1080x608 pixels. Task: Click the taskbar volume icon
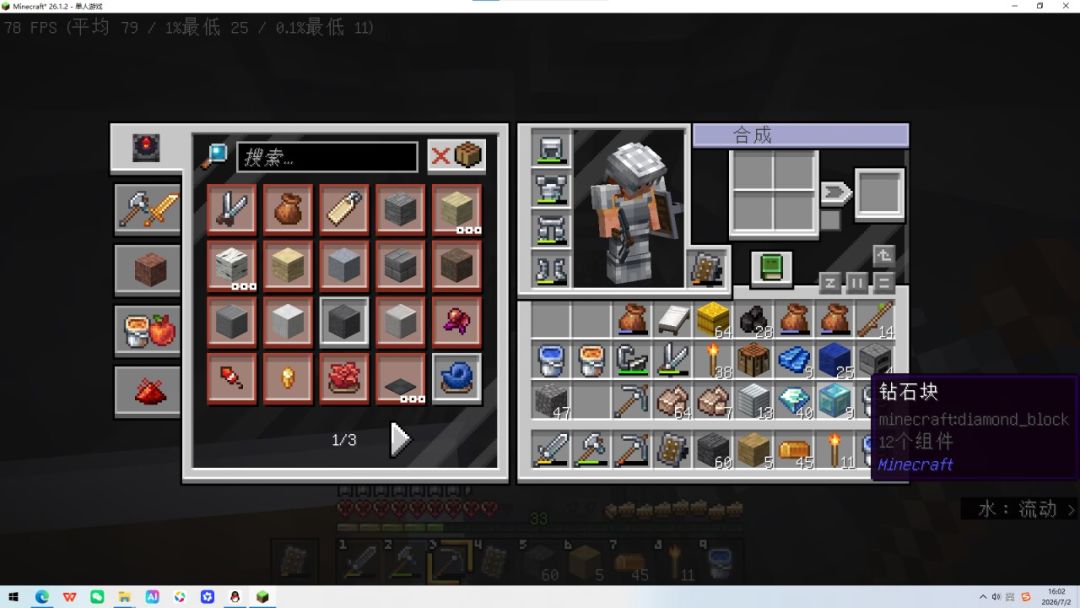[996, 597]
